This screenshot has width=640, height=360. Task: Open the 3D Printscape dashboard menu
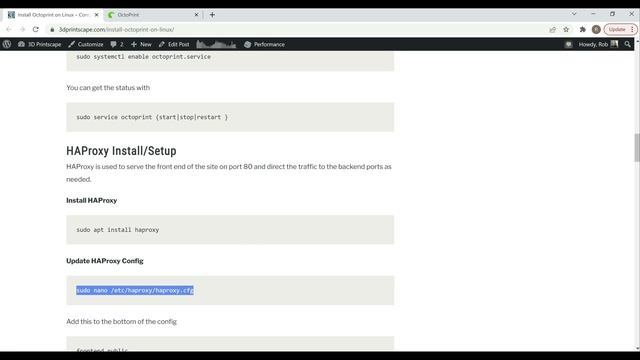point(40,44)
